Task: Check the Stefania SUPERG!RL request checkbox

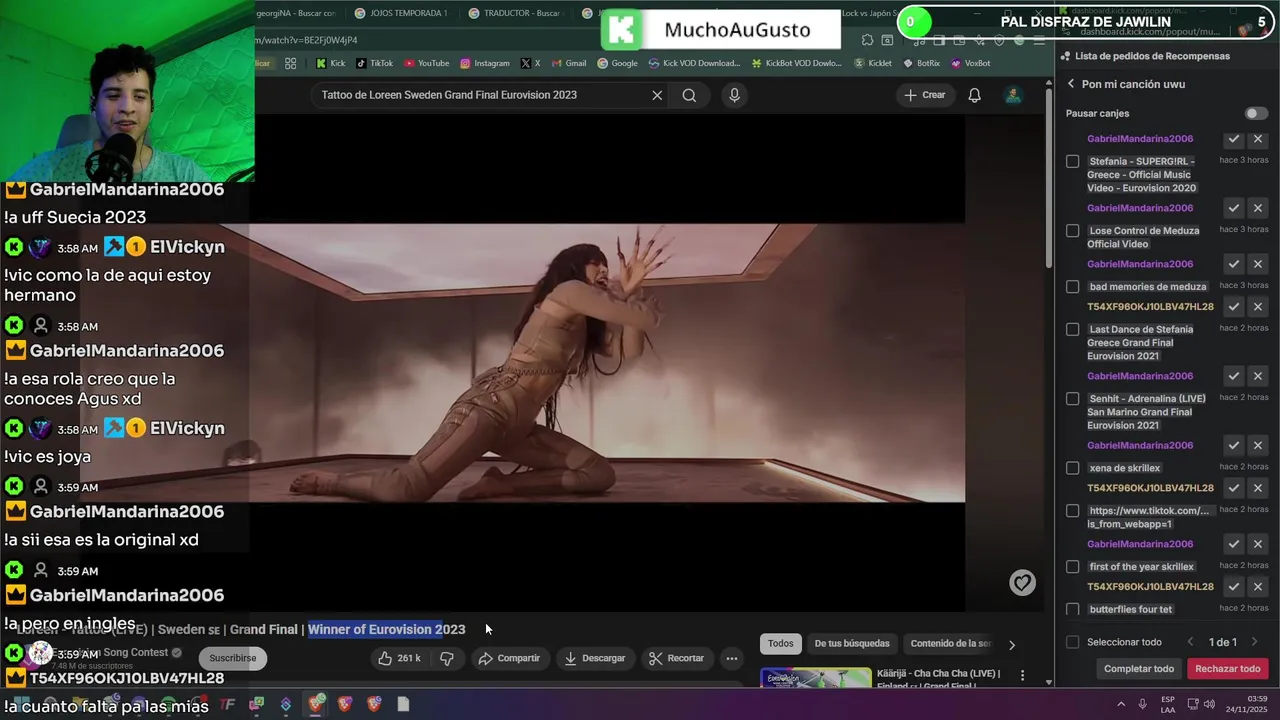Action: [x=1072, y=161]
